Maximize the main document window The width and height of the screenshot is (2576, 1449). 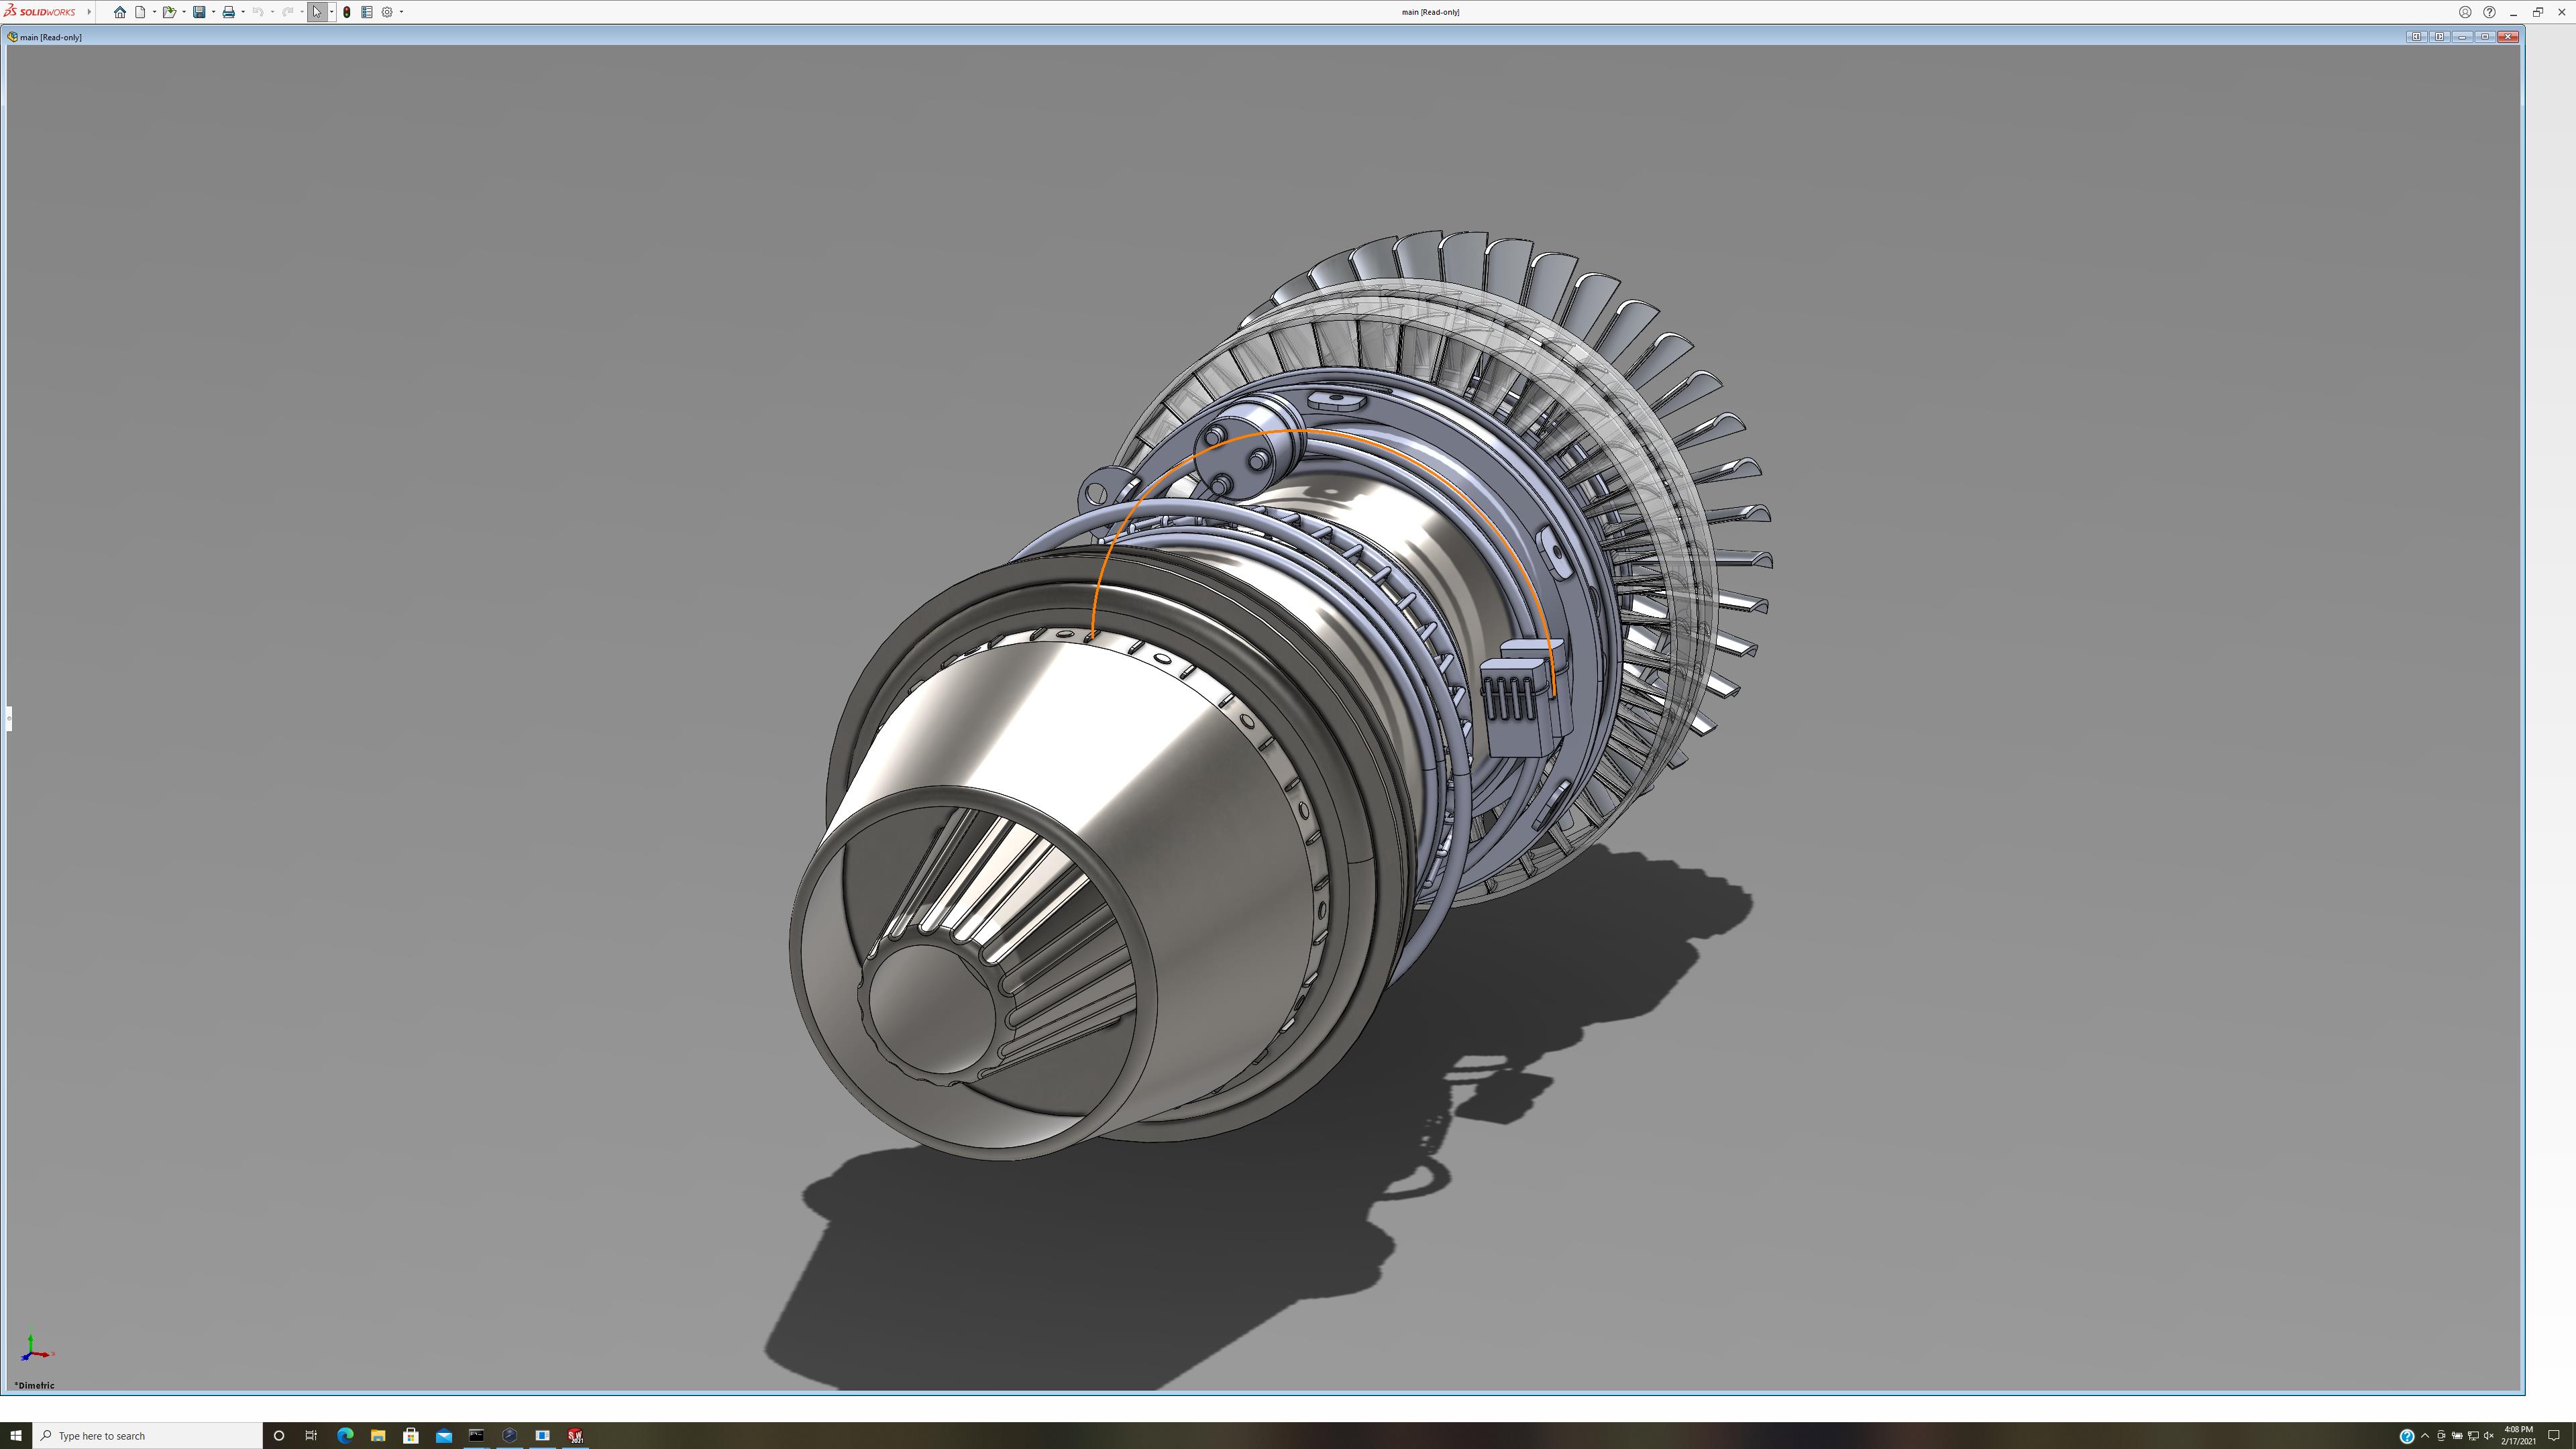coord(2485,37)
